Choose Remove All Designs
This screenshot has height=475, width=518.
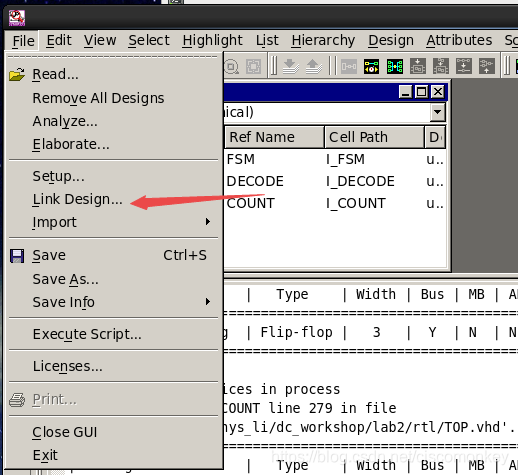(113, 98)
